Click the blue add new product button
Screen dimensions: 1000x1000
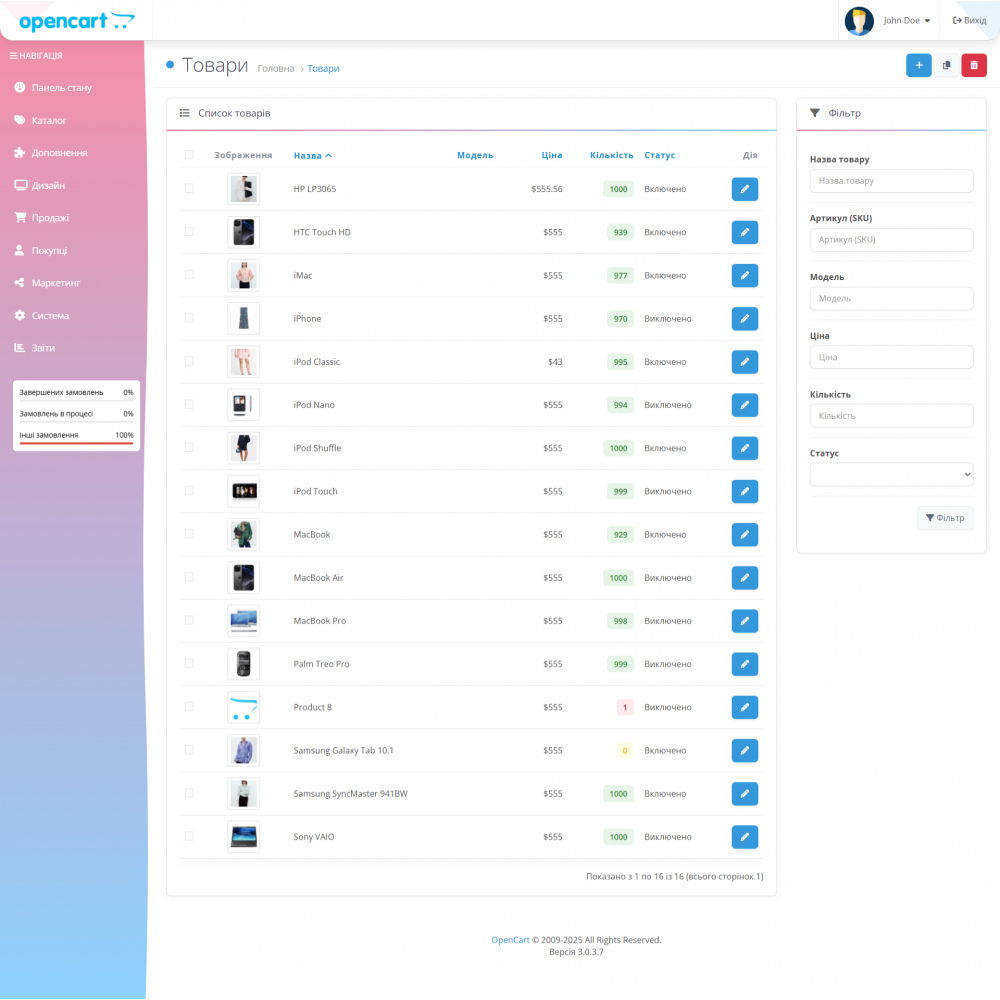point(918,65)
